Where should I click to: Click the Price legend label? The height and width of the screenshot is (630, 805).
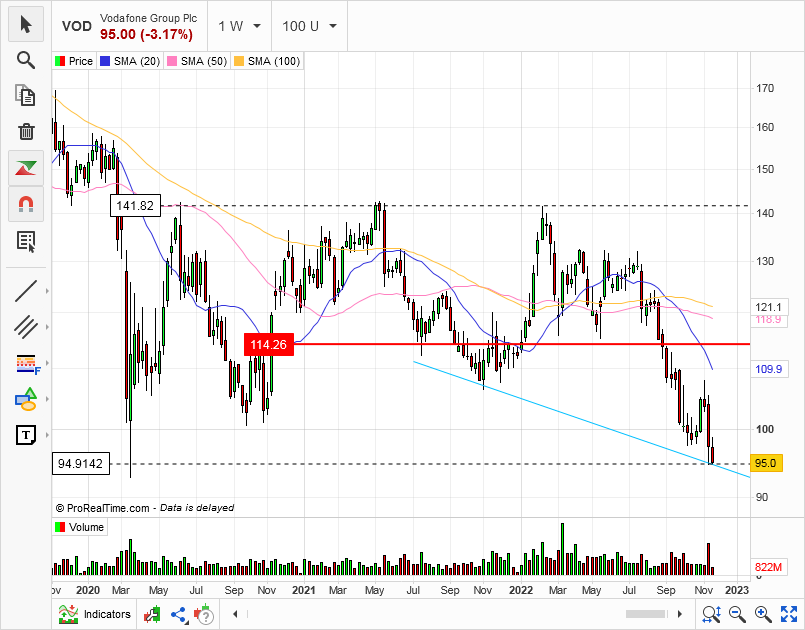click(x=81, y=61)
